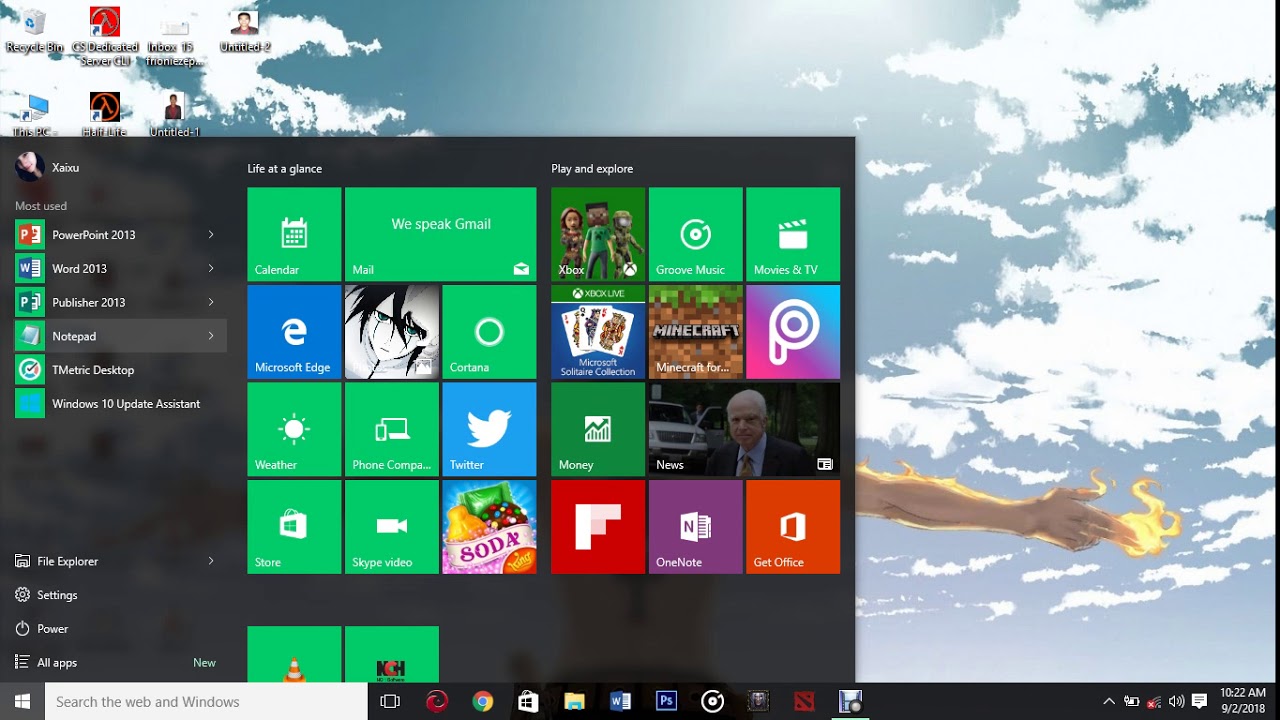Expand Notepad jump list arrow

(x=211, y=336)
